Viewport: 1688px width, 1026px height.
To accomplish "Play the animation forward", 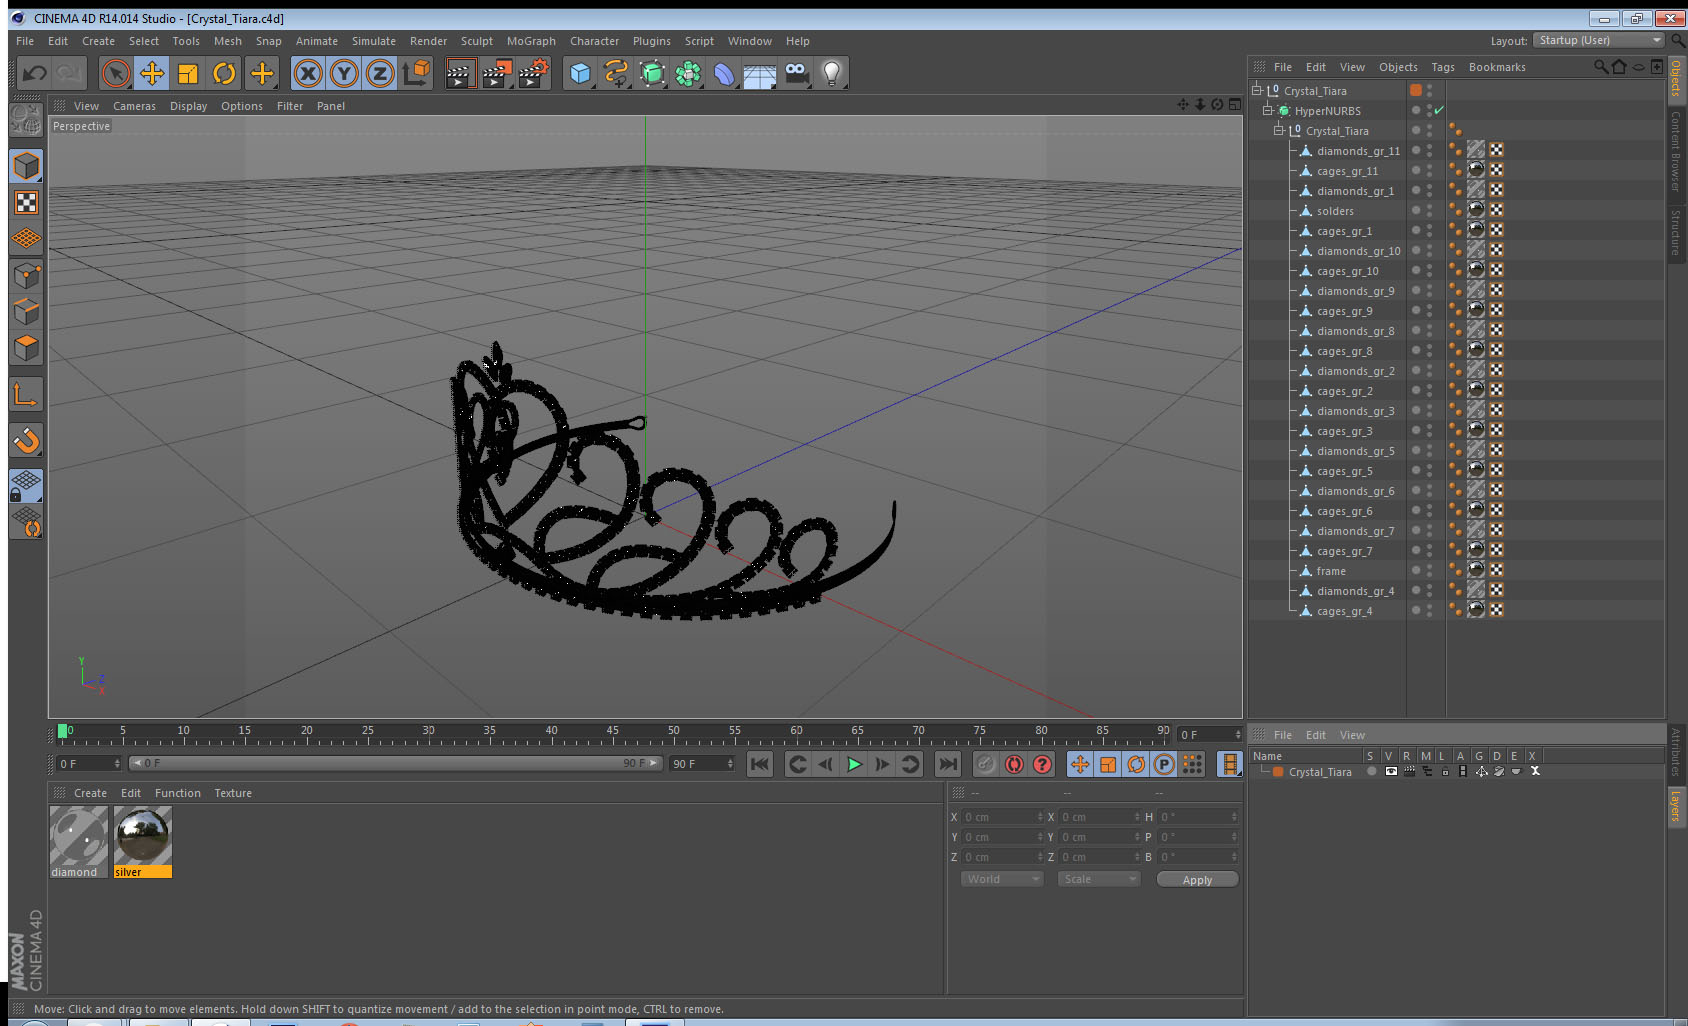I will (x=854, y=764).
